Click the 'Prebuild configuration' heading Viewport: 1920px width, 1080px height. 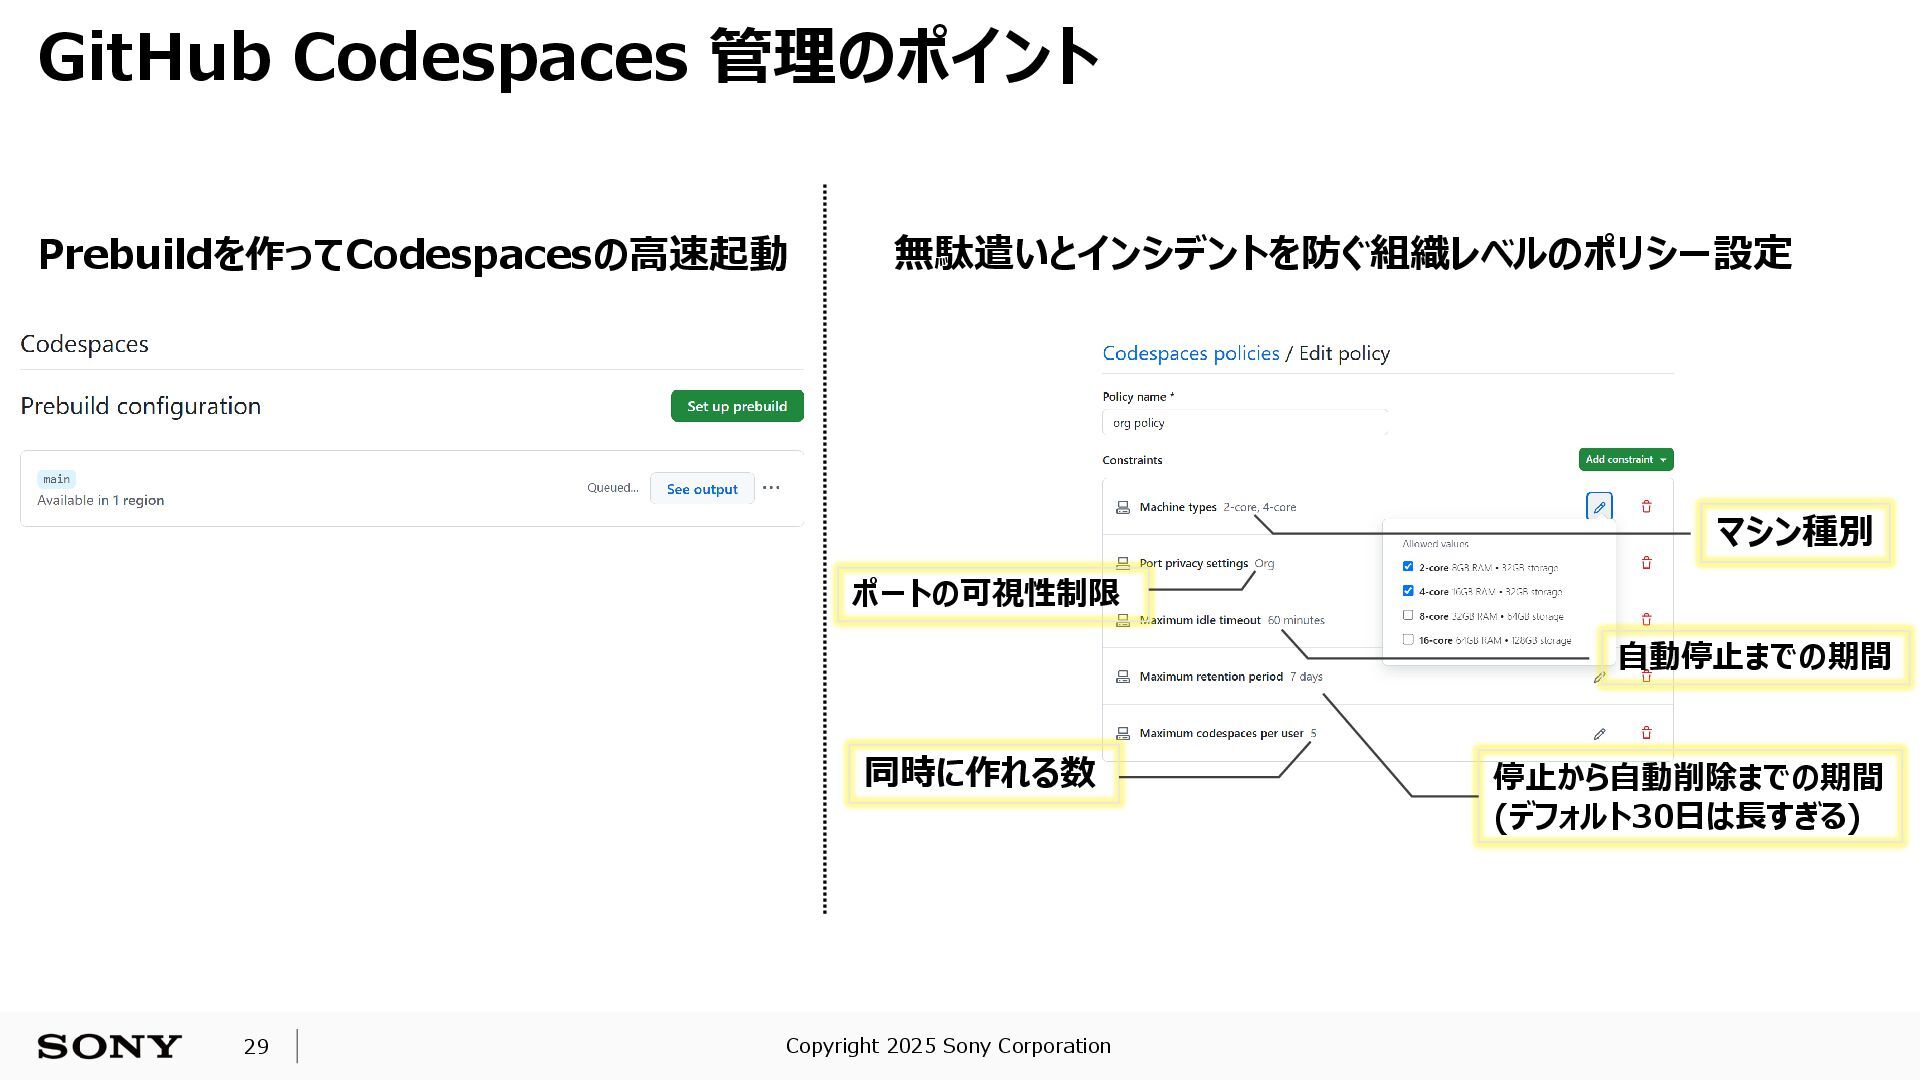point(141,406)
